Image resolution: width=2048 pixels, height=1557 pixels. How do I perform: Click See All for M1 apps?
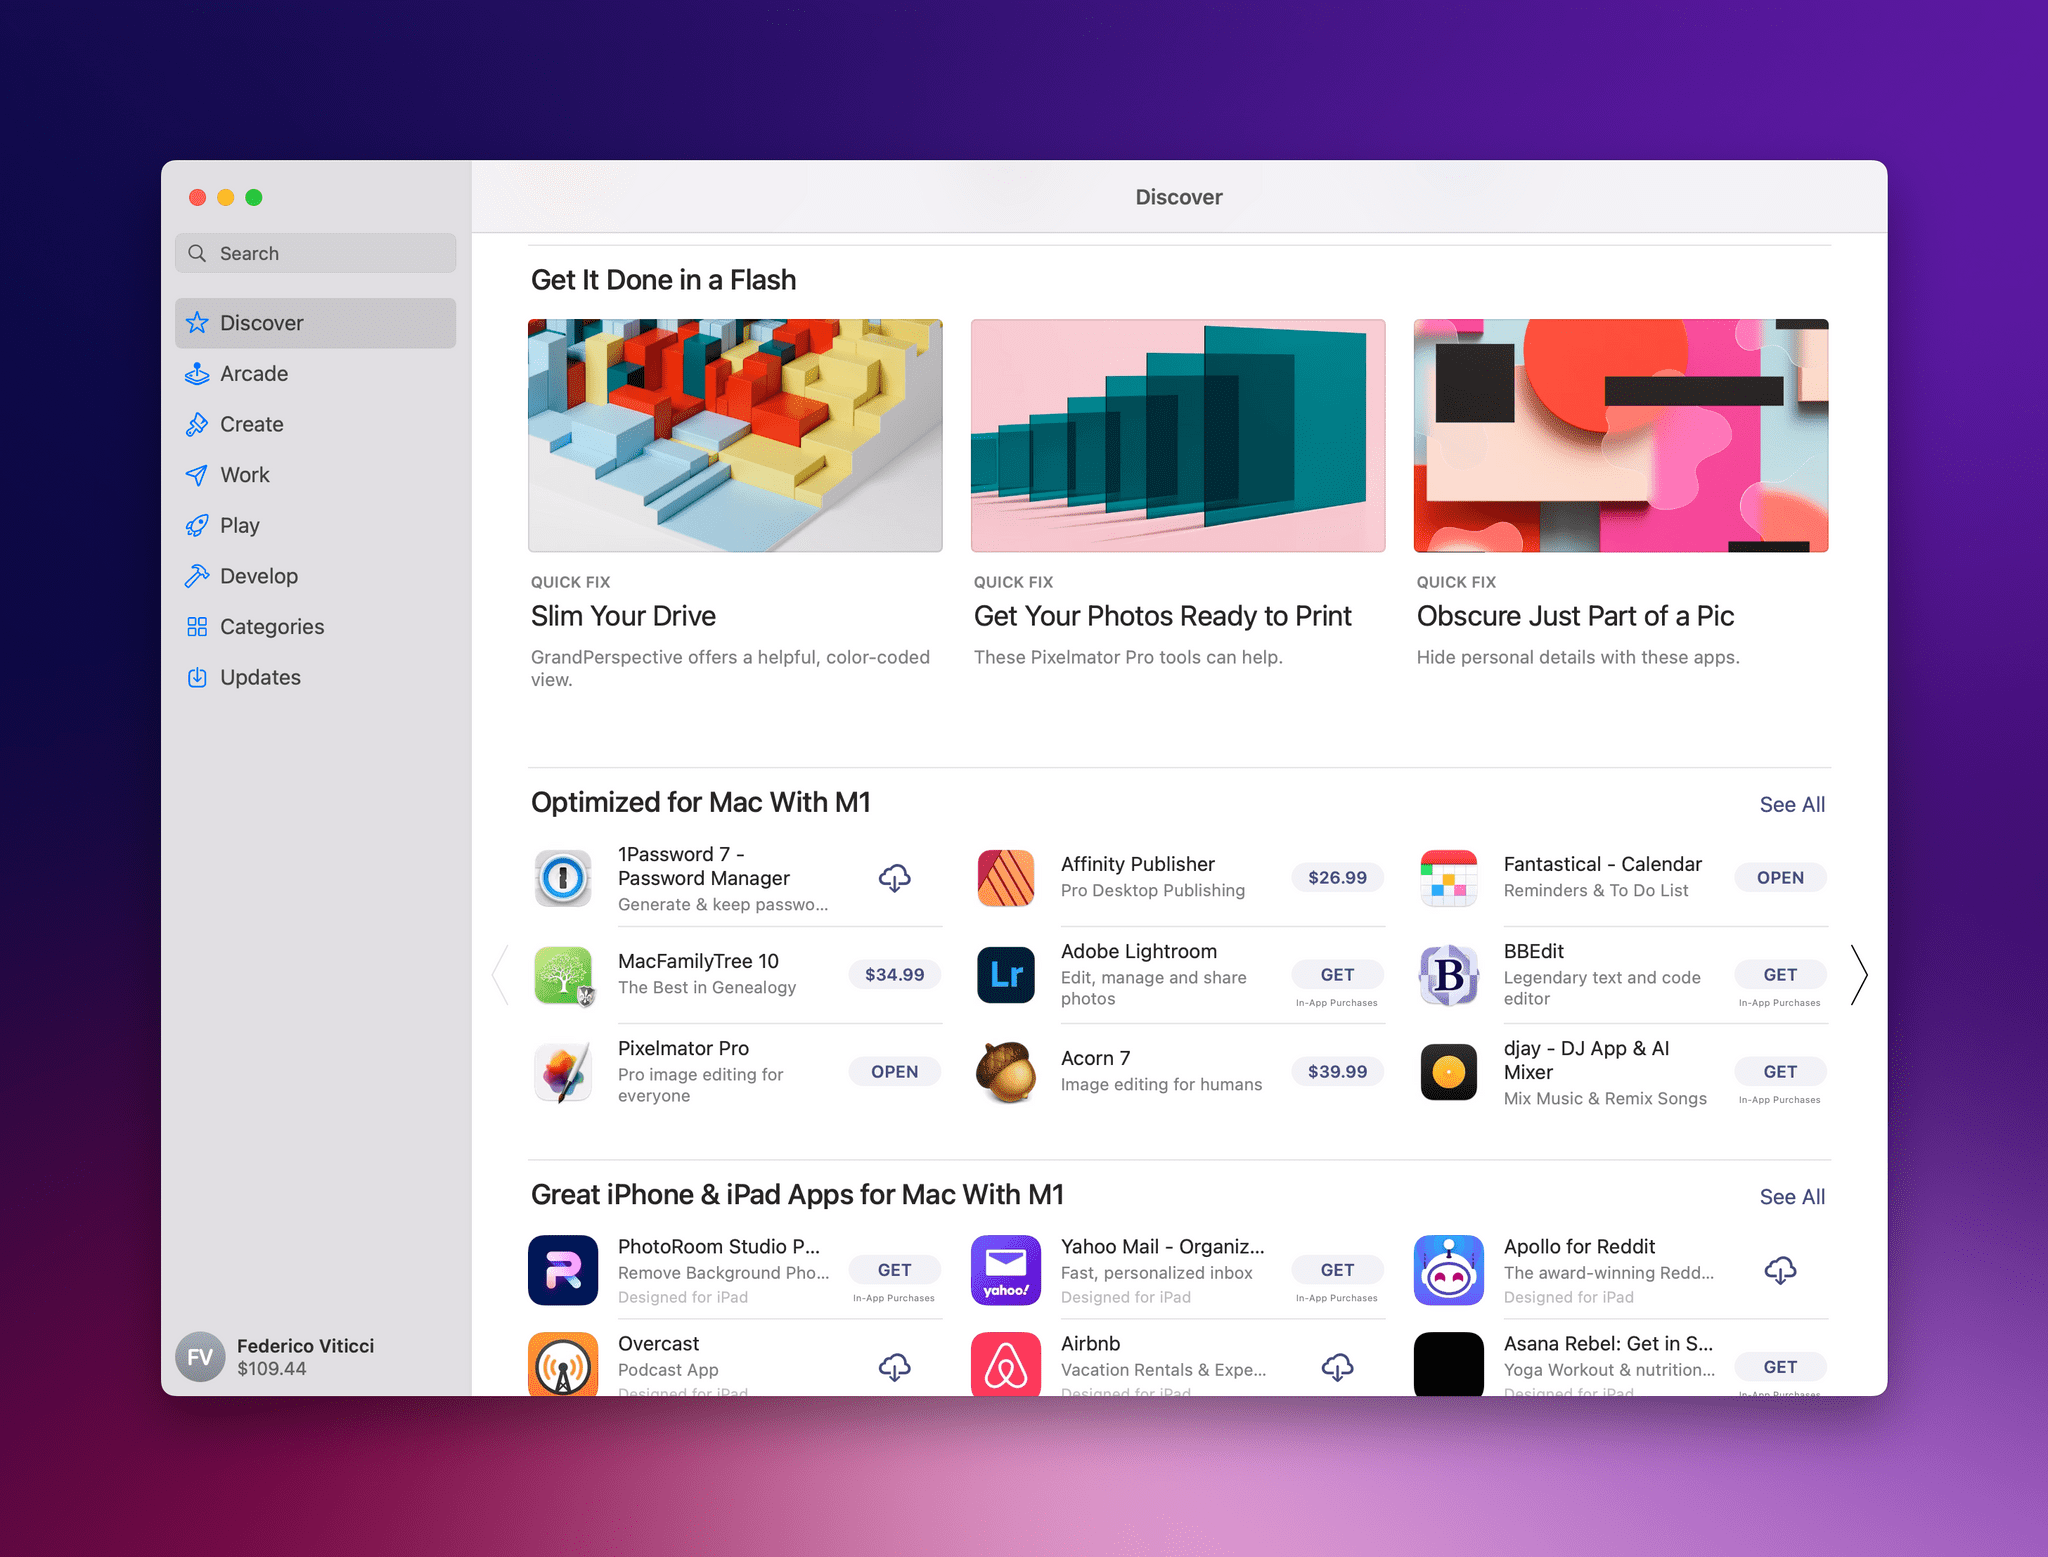point(1791,803)
